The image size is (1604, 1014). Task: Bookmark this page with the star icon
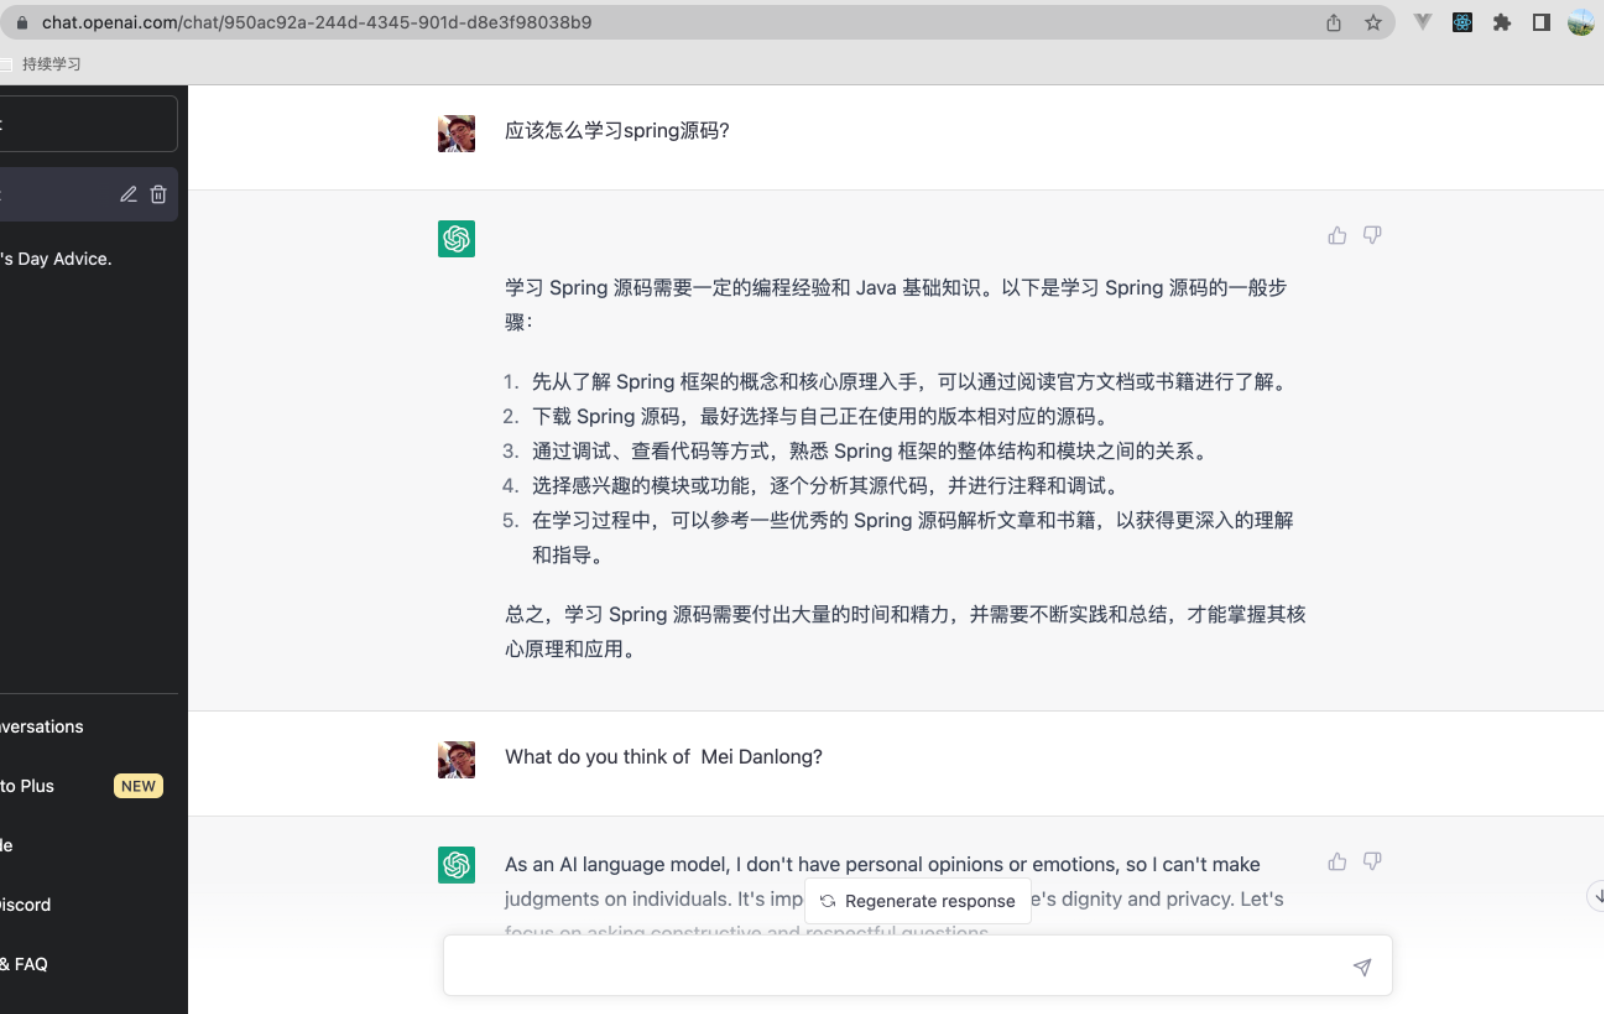click(x=1373, y=22)
